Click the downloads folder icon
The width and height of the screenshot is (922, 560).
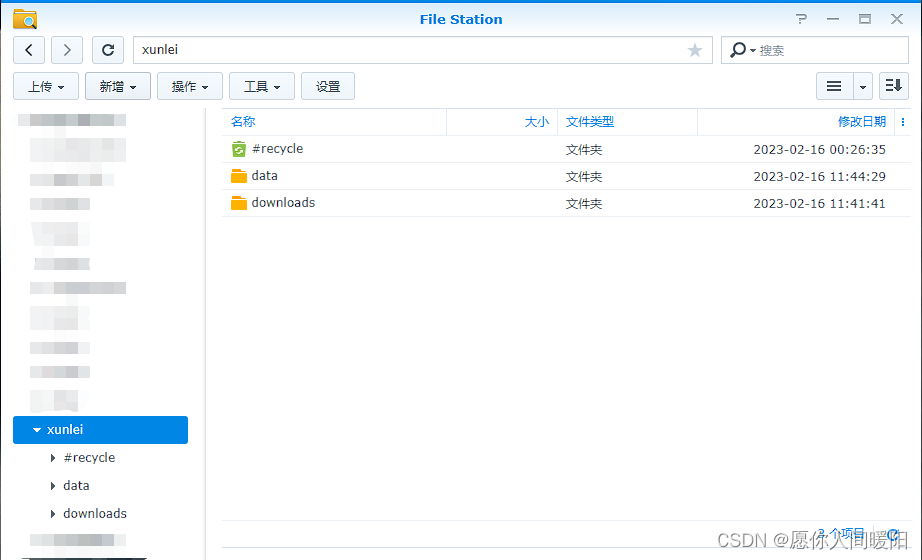coord(239,203)
